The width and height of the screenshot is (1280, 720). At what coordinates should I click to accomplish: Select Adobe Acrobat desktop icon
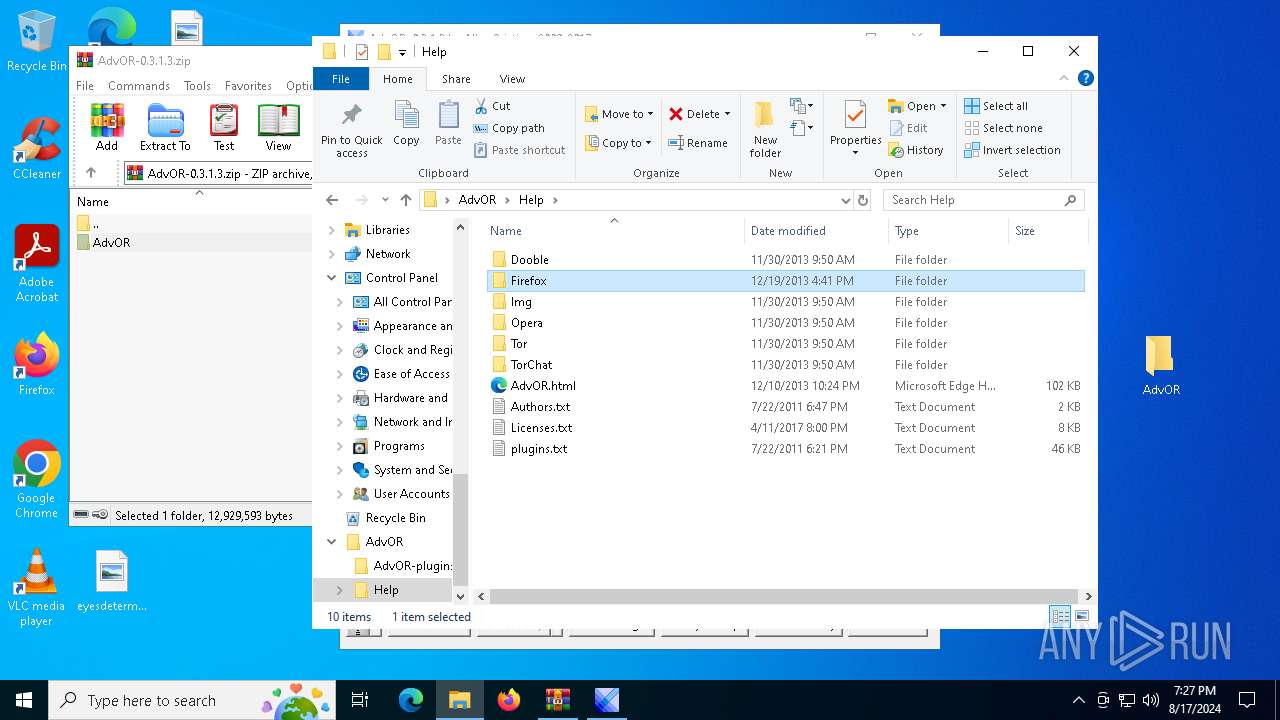36,263
